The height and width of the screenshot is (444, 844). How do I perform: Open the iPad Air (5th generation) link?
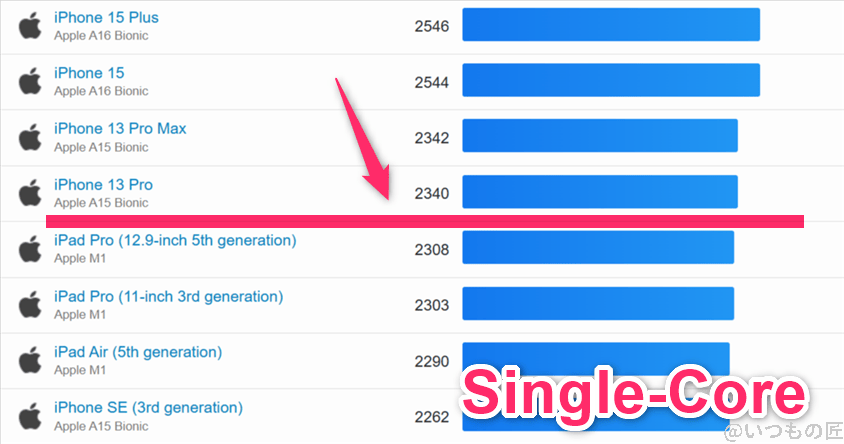click(138, 352)
